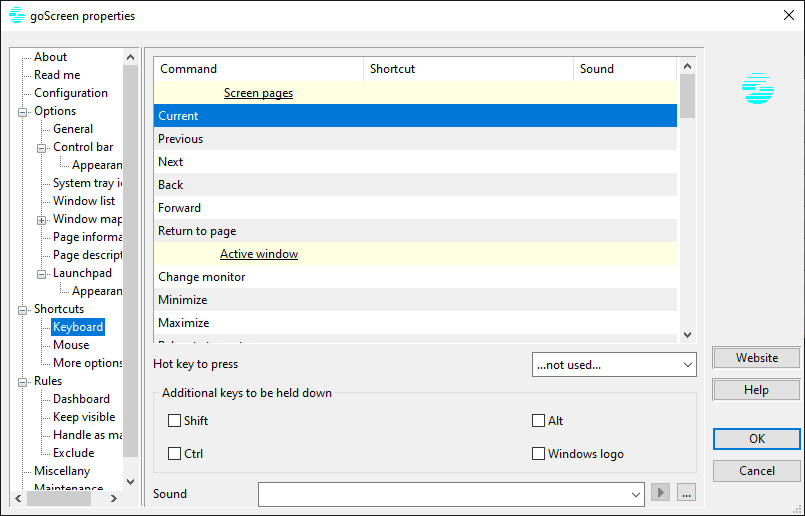Select Dashboard under Rules

click(81, 399)
